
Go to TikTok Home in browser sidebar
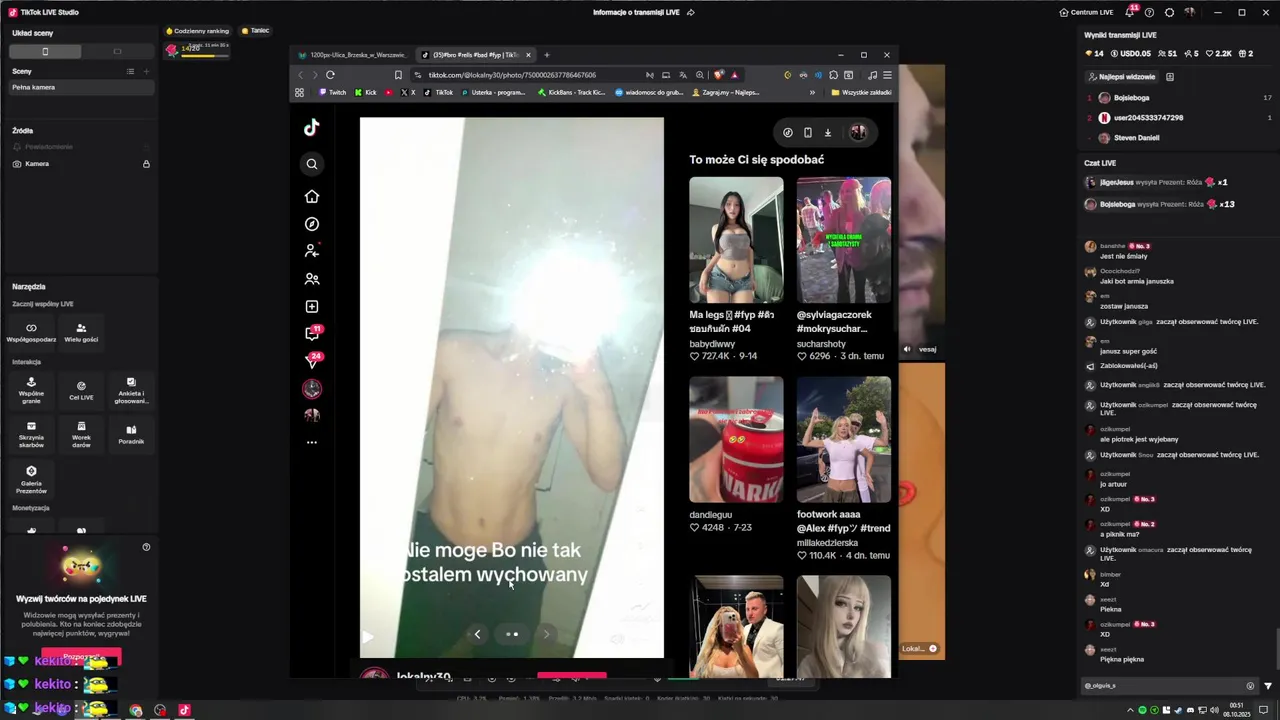coord(312,196)
